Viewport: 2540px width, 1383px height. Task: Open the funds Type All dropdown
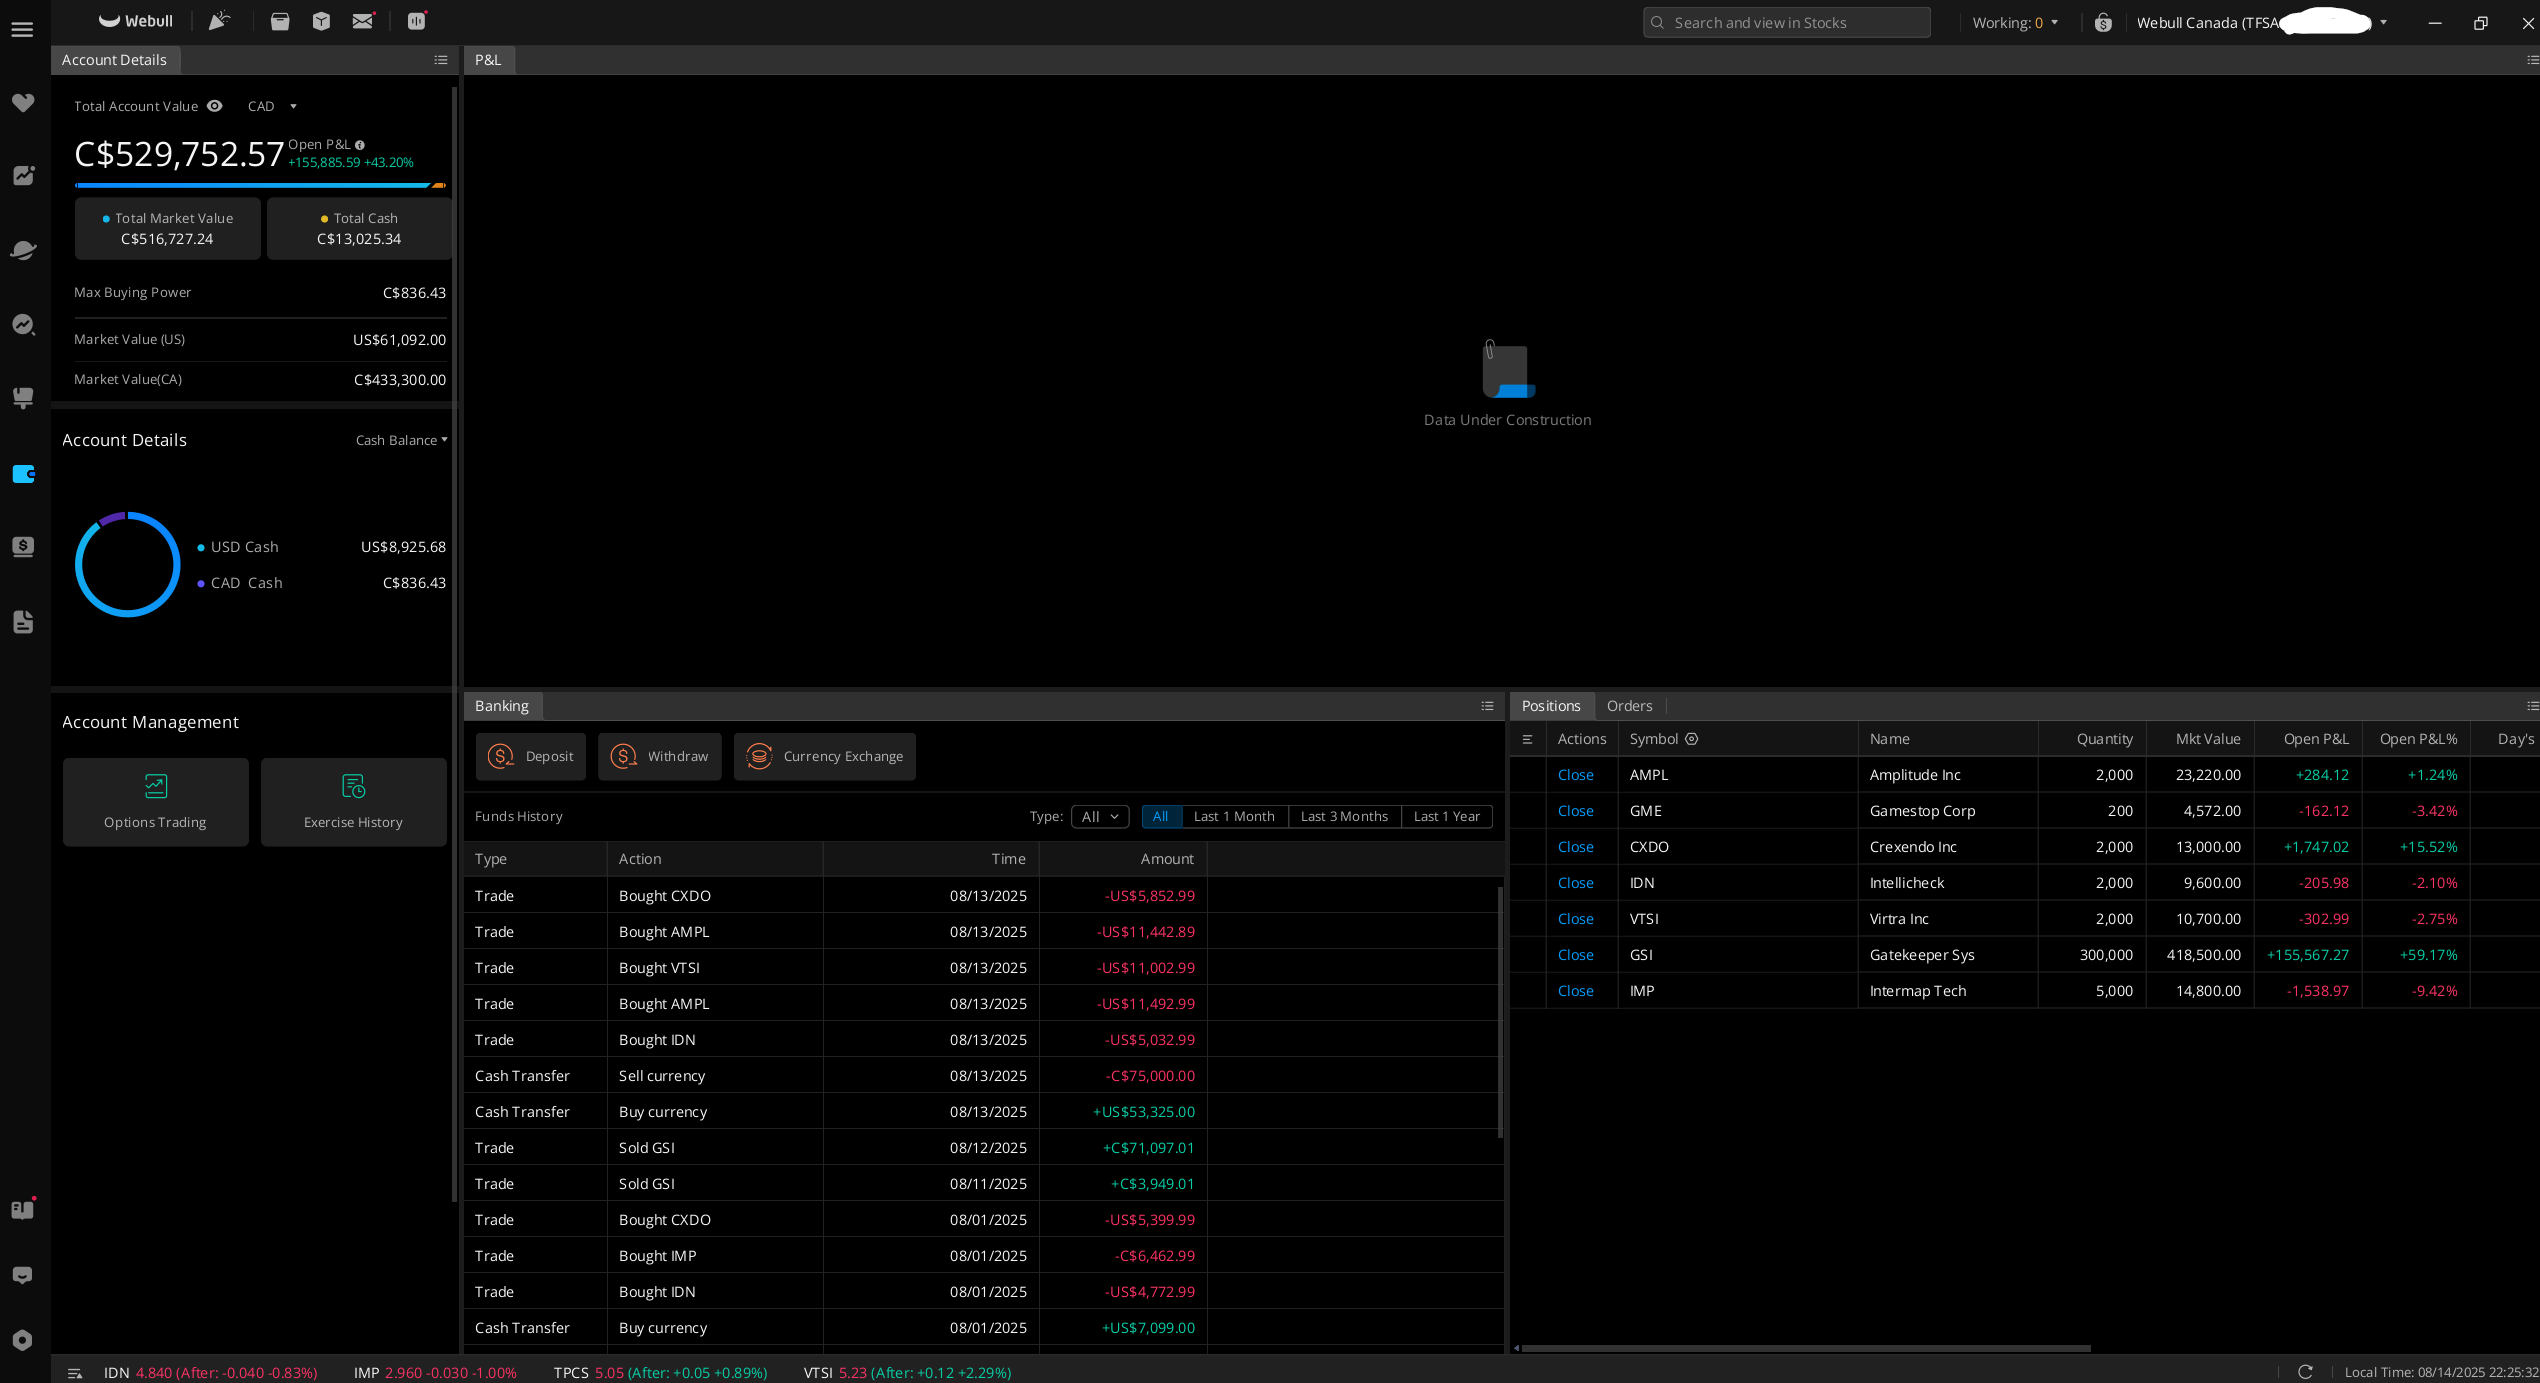pyautogui.click(x=1099, y=816)
